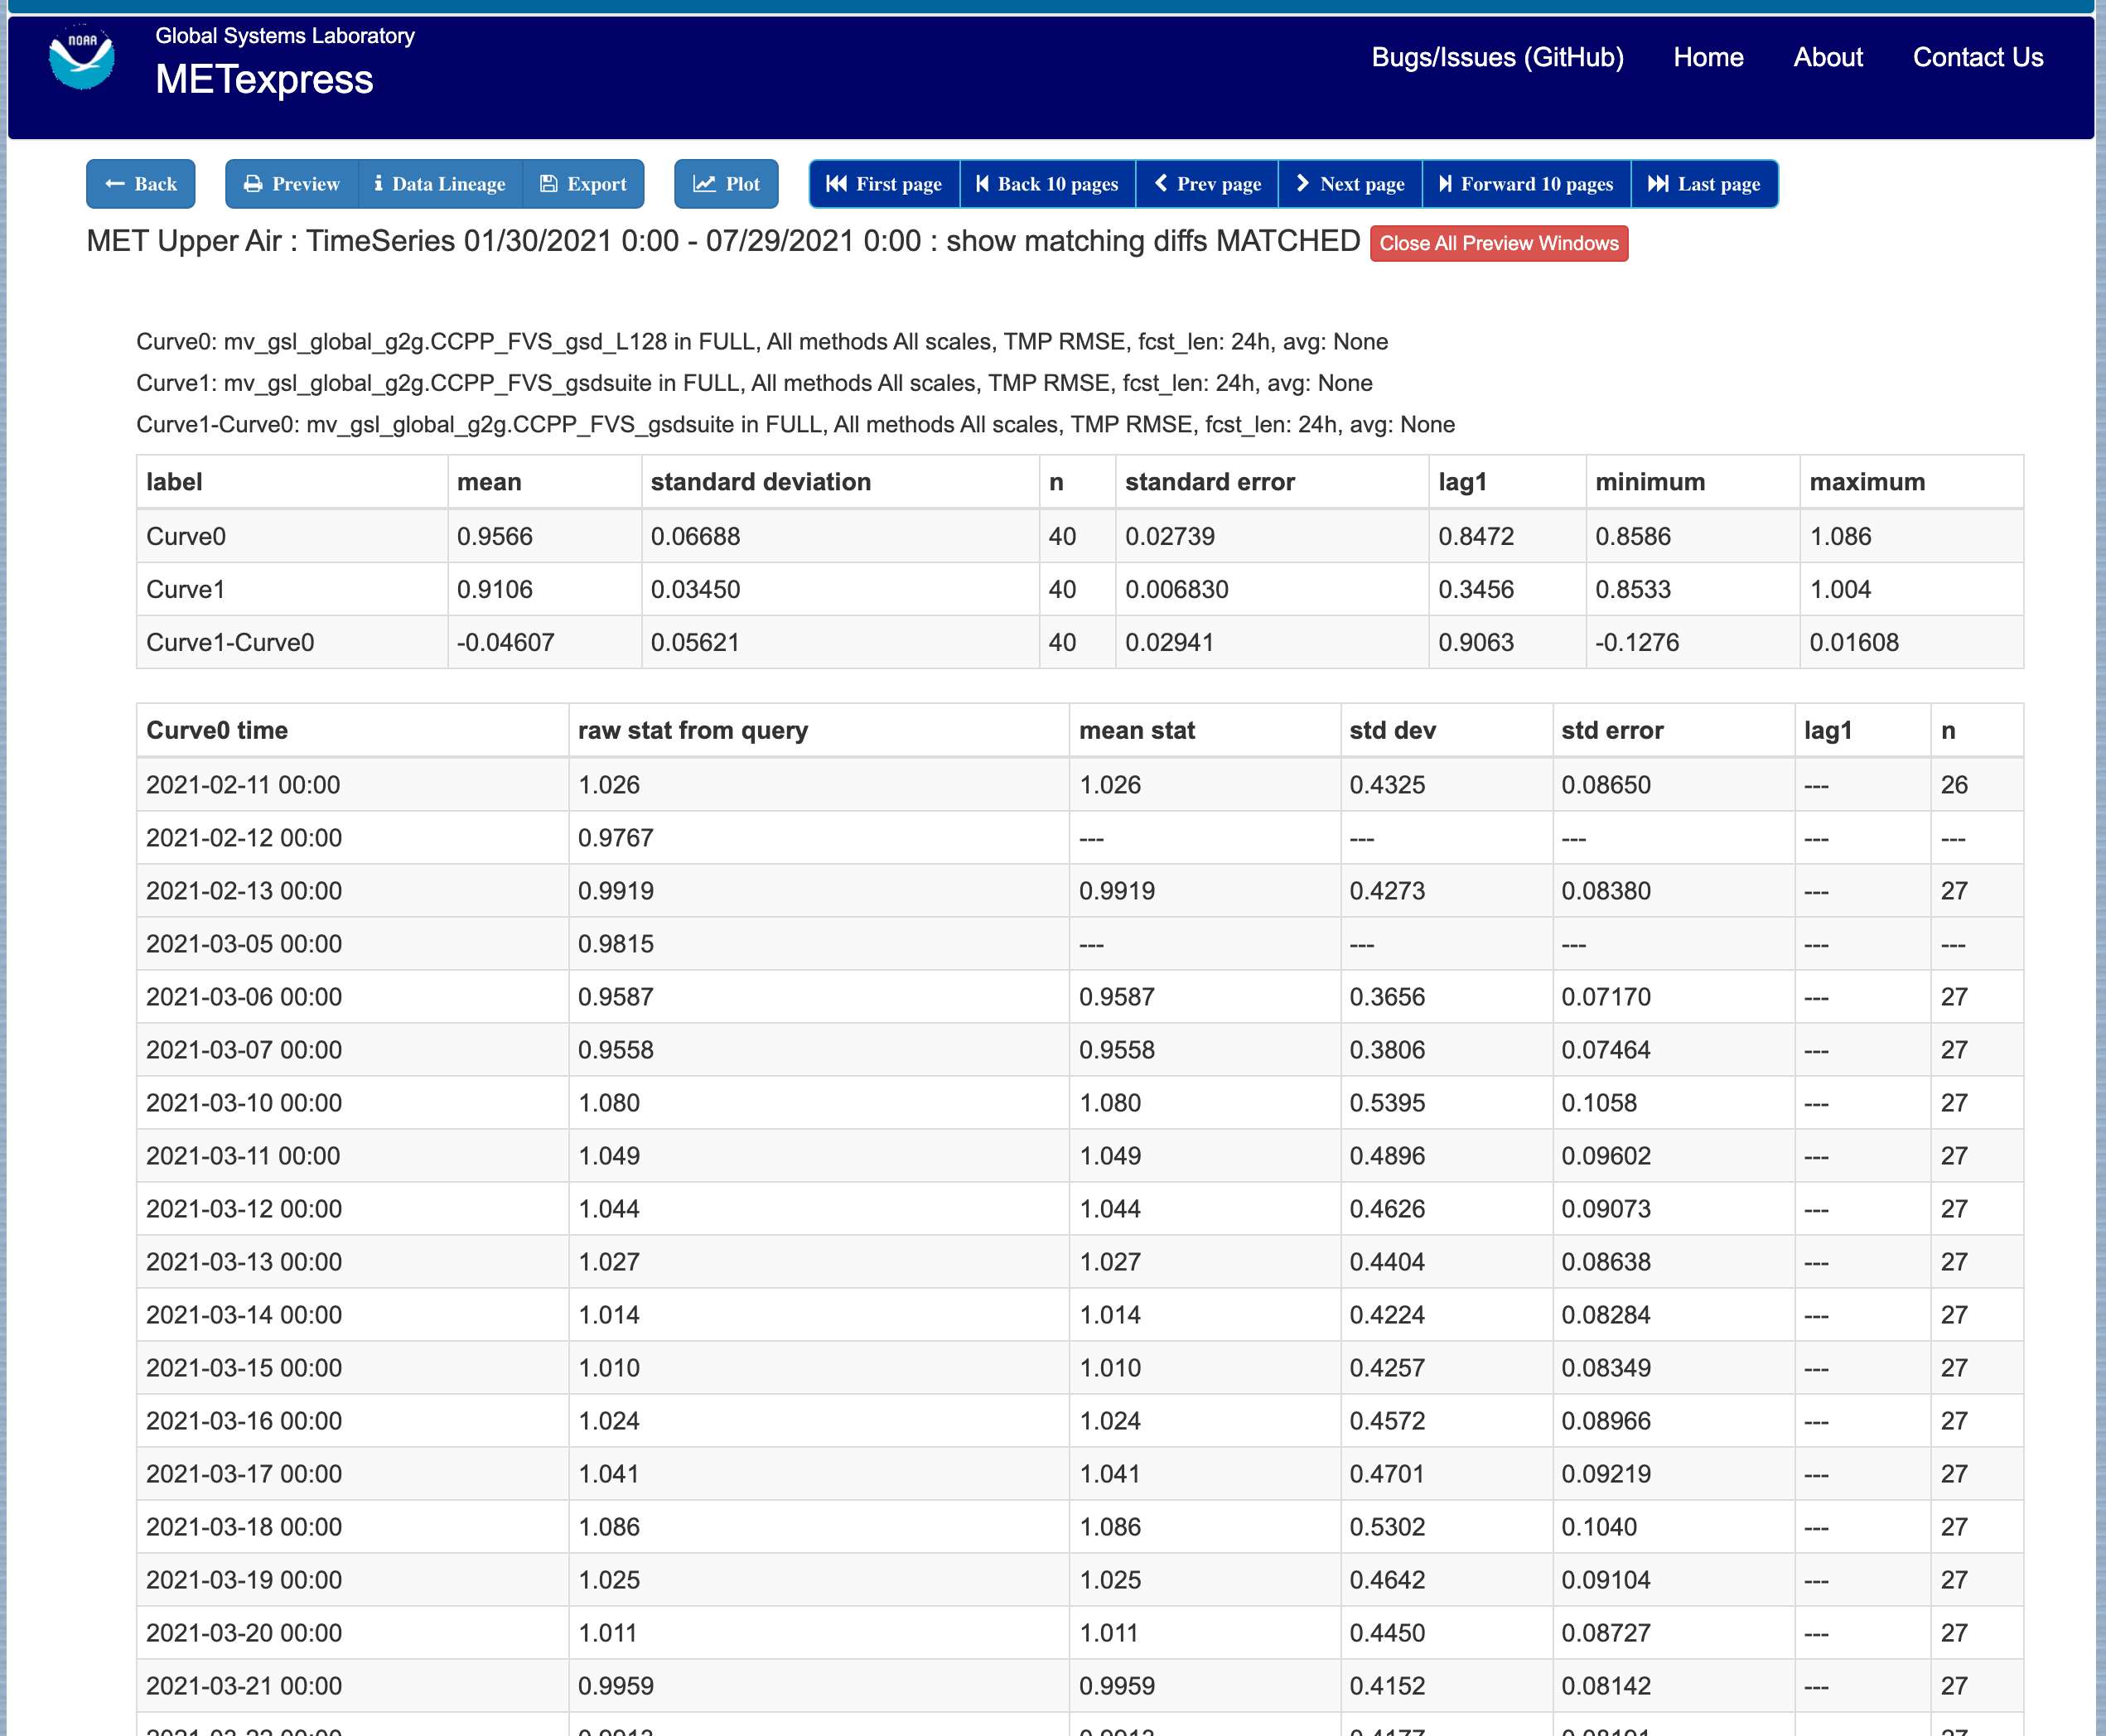Go Back 10 pages

coord(1048,184)
